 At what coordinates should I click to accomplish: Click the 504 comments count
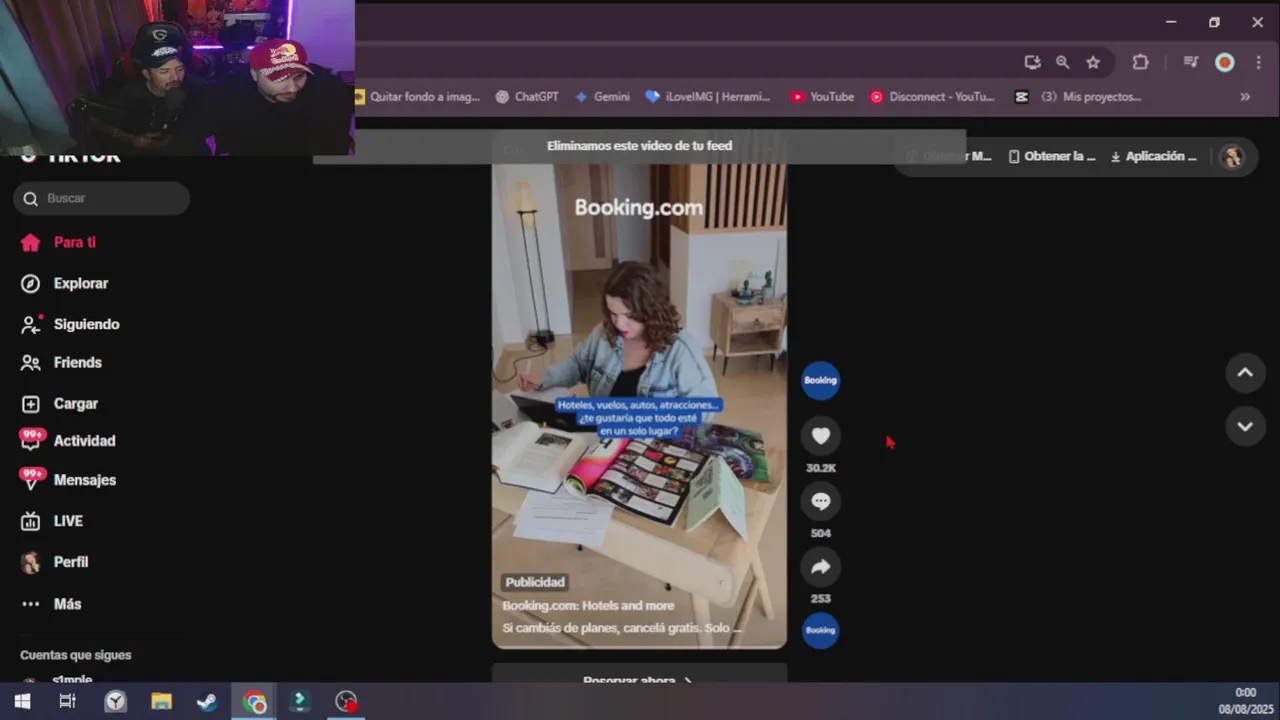[820, 533]
